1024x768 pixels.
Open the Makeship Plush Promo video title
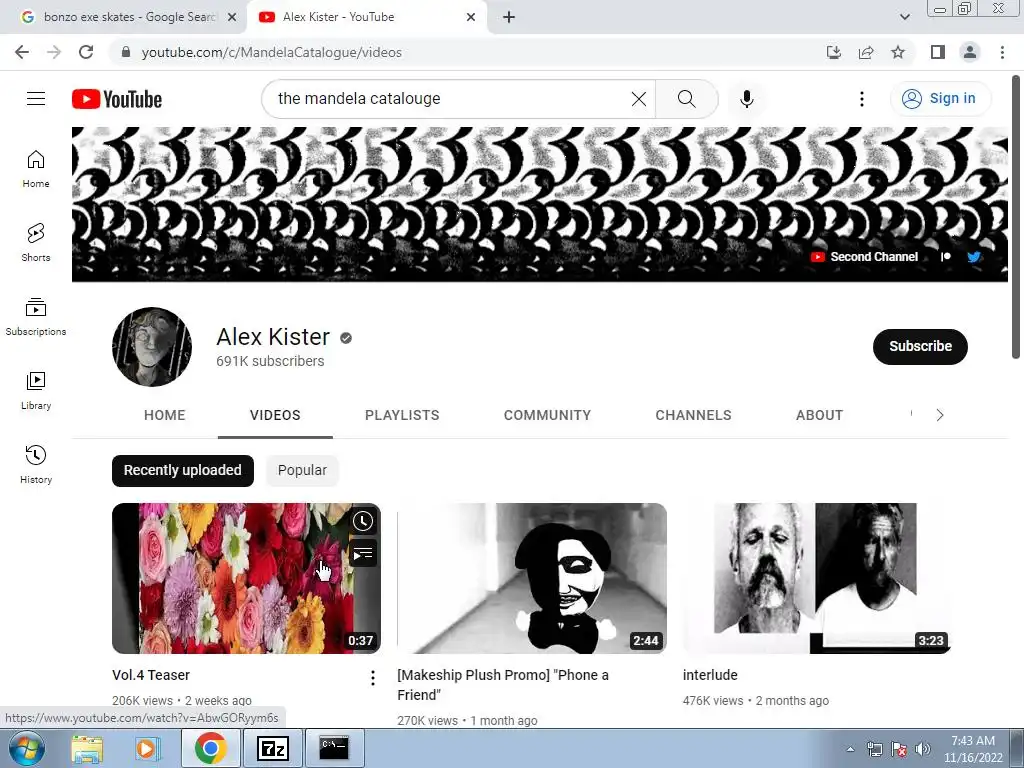[503, 684]
